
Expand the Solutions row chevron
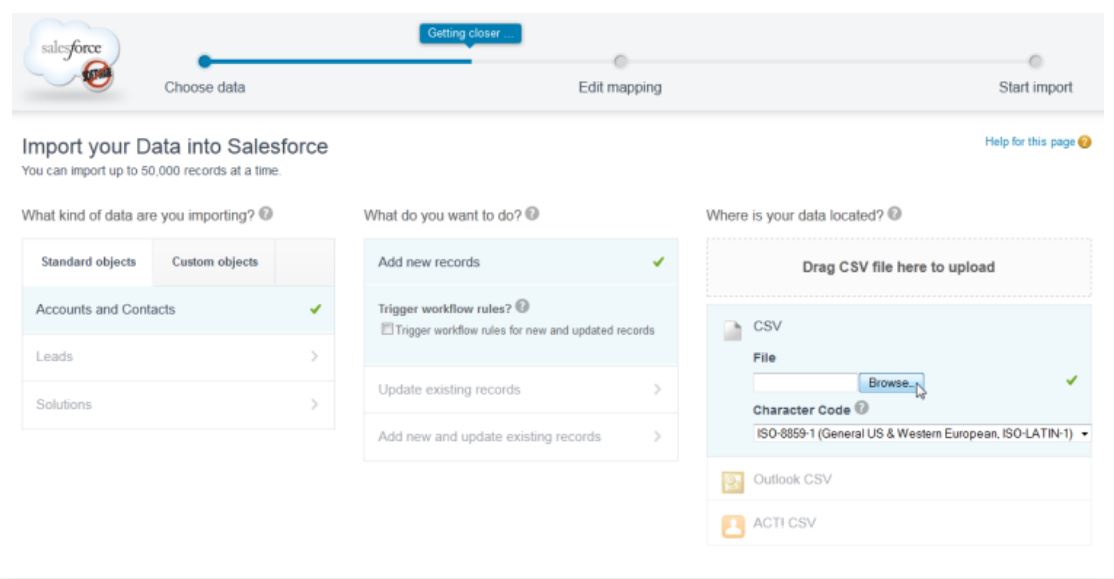[x=314, y=404]
